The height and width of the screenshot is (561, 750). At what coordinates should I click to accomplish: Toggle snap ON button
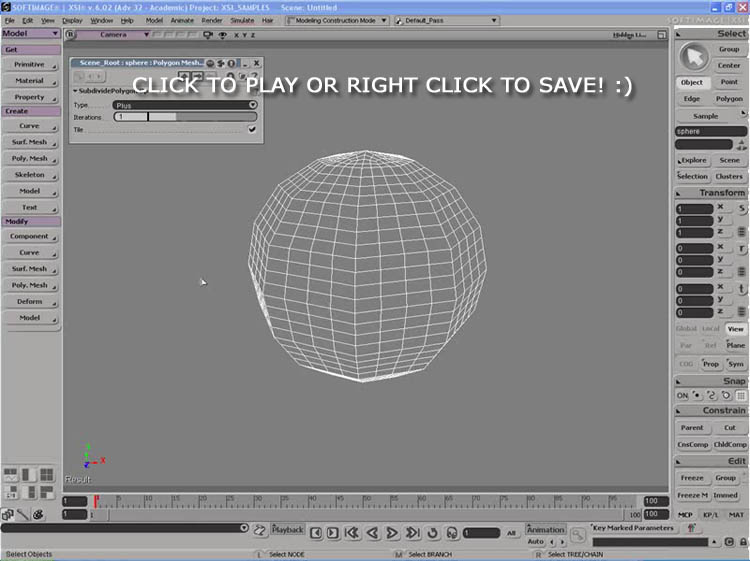(683, 395)
